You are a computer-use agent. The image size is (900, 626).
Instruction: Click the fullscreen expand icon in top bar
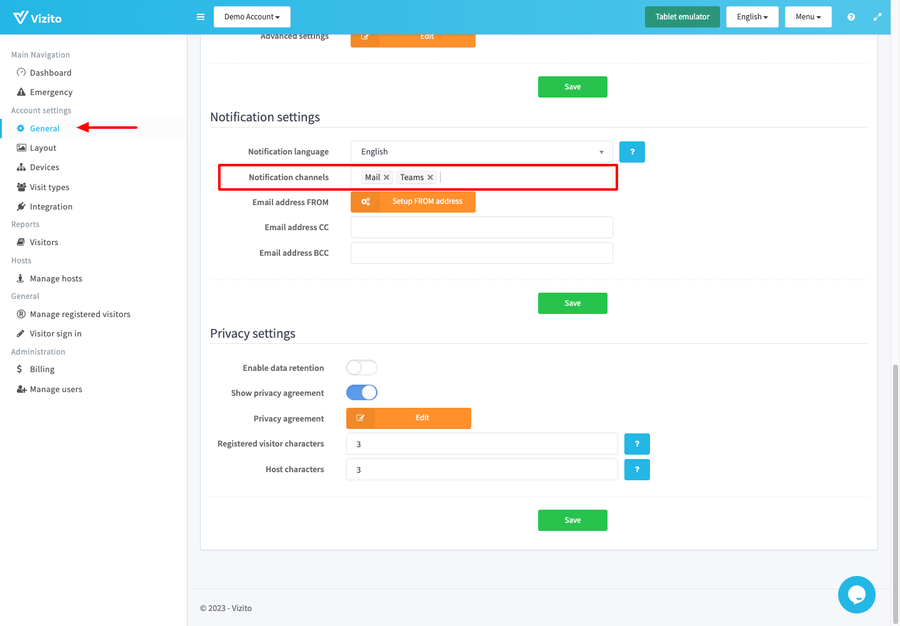tap(877, 17)
